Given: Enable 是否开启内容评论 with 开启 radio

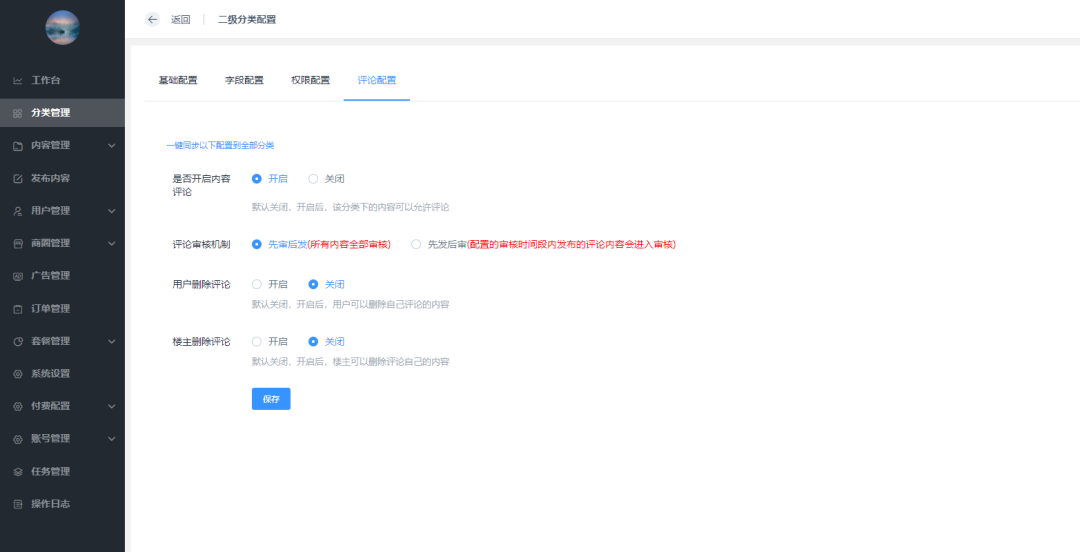Looking at the screenshot, I should pyautogui.click(x=257, y=178).
